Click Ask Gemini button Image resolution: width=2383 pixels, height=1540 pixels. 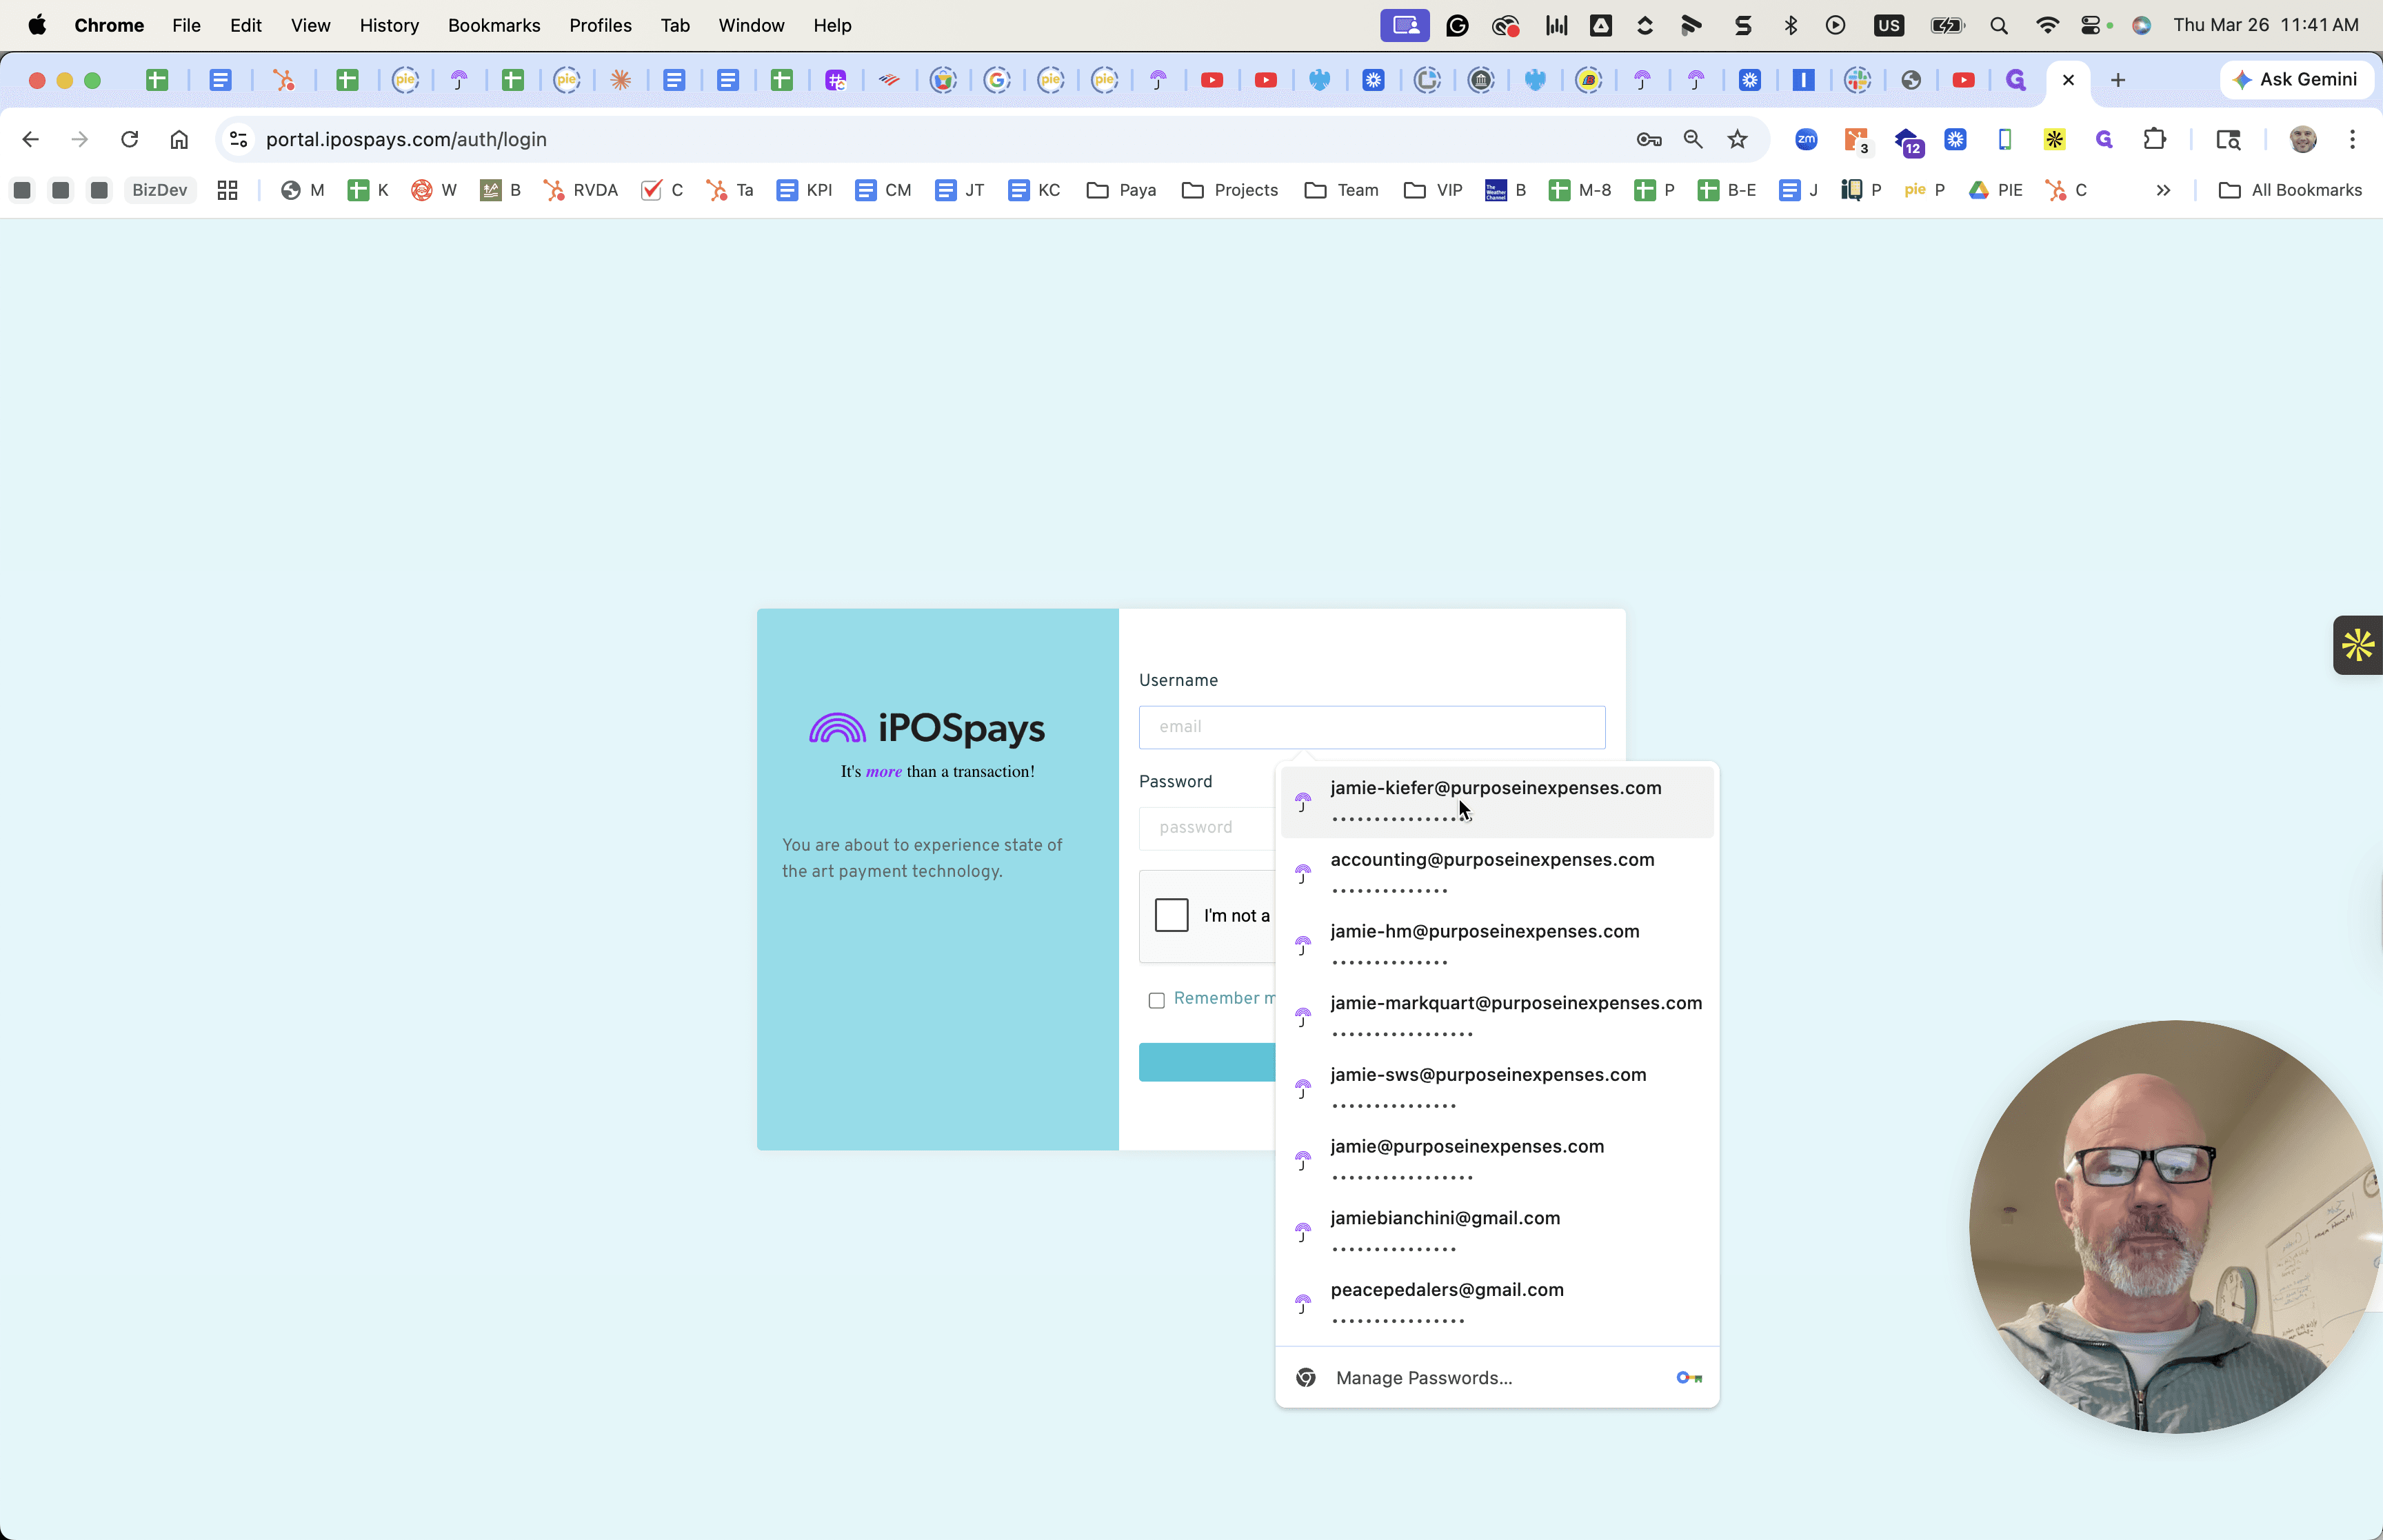(2296, 80)
